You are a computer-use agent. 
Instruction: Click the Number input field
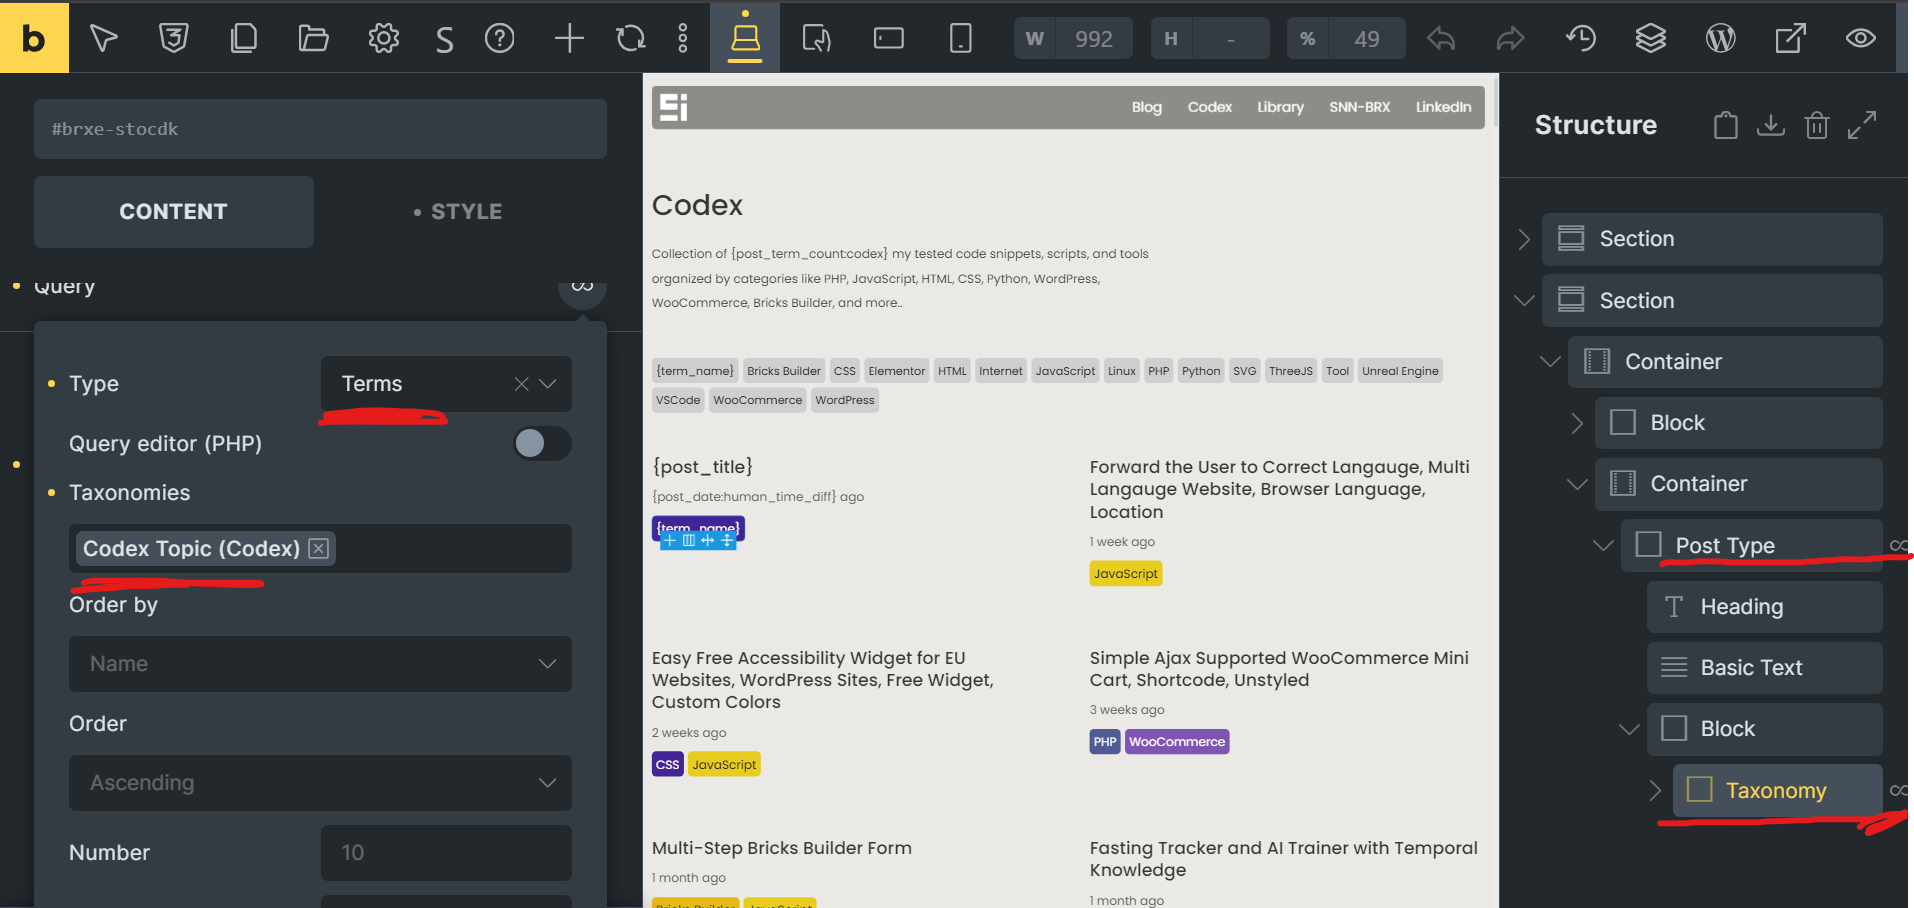click(x=446, y=853)
